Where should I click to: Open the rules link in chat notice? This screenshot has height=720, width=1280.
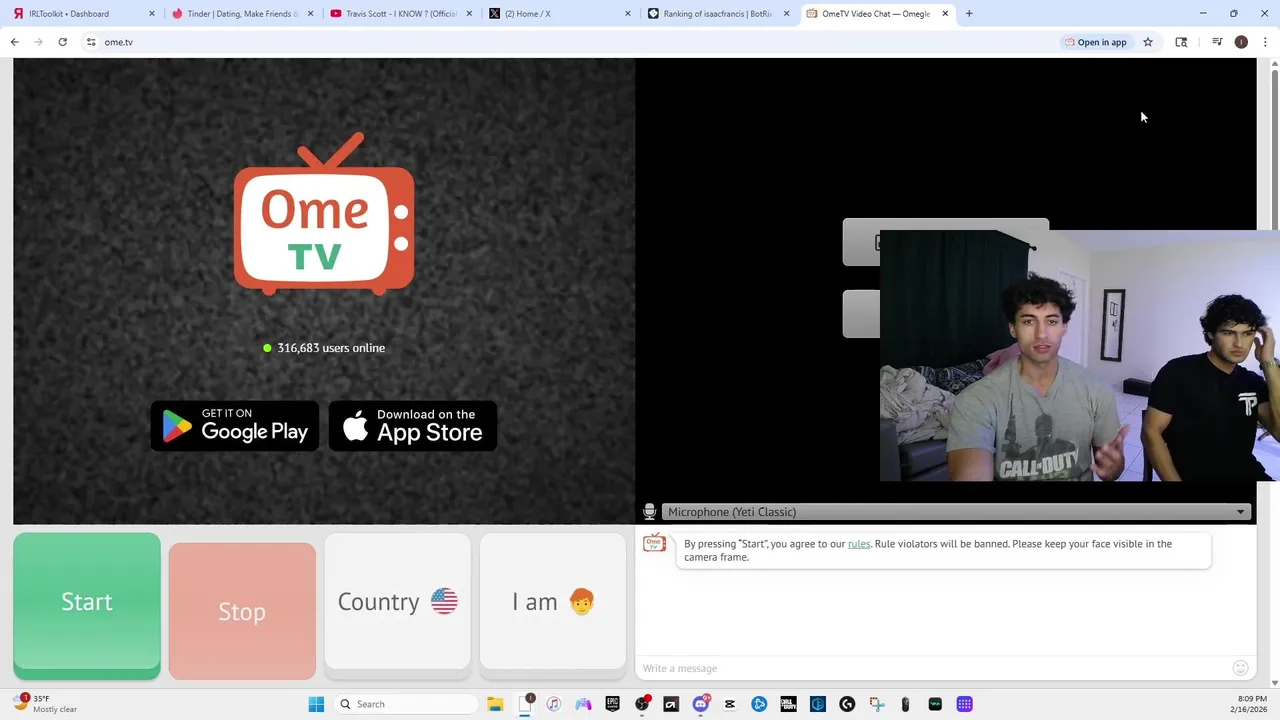(859, 544)
